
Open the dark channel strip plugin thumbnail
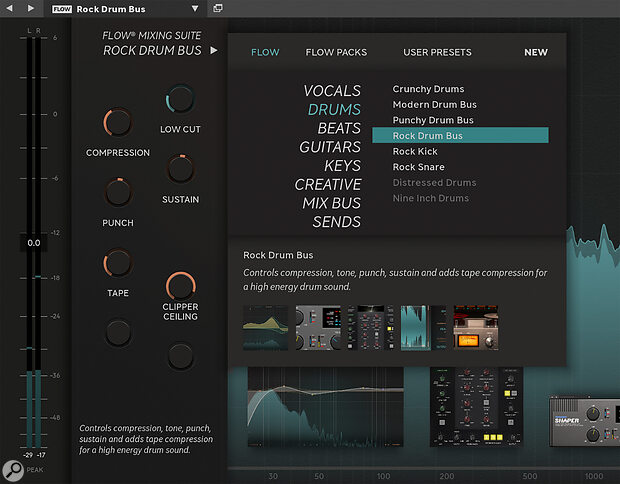pos(371,328)
